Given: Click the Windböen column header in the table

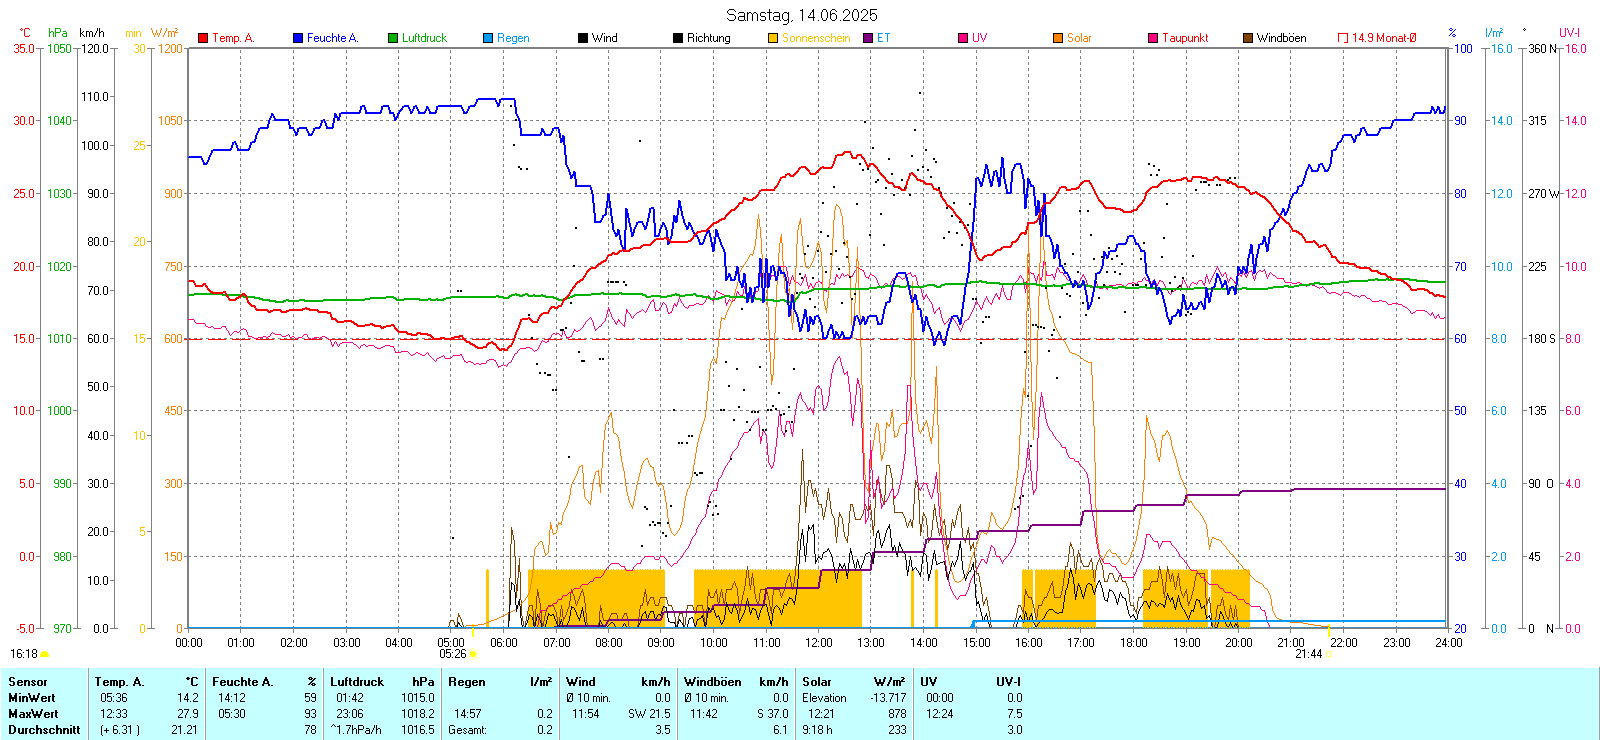Looking at the screenshot, I should point(712,682).
